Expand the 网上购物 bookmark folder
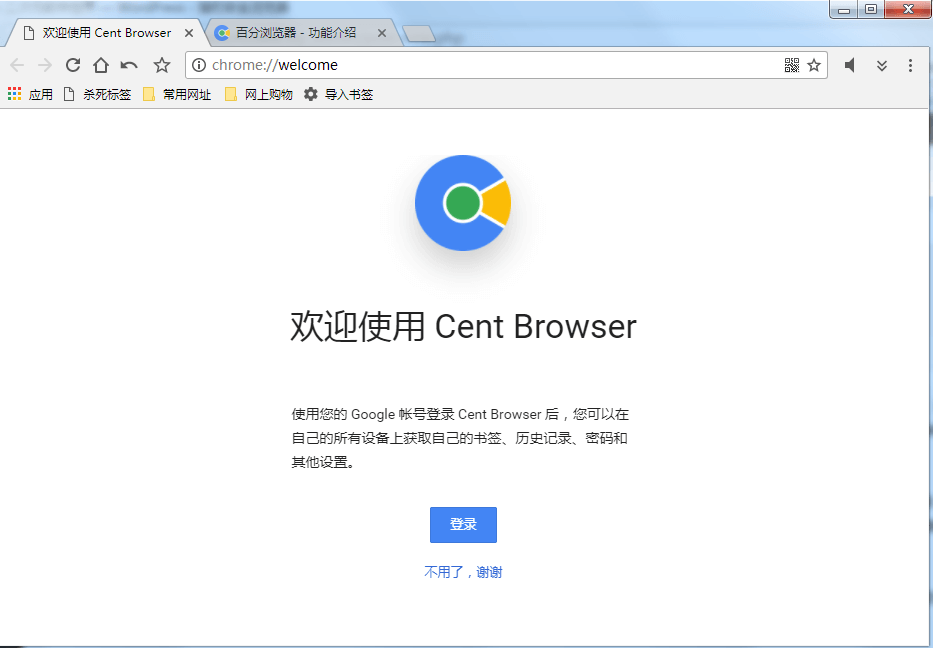Image resolution: width=933 pixels, height=648 pixels. point(259,94)
